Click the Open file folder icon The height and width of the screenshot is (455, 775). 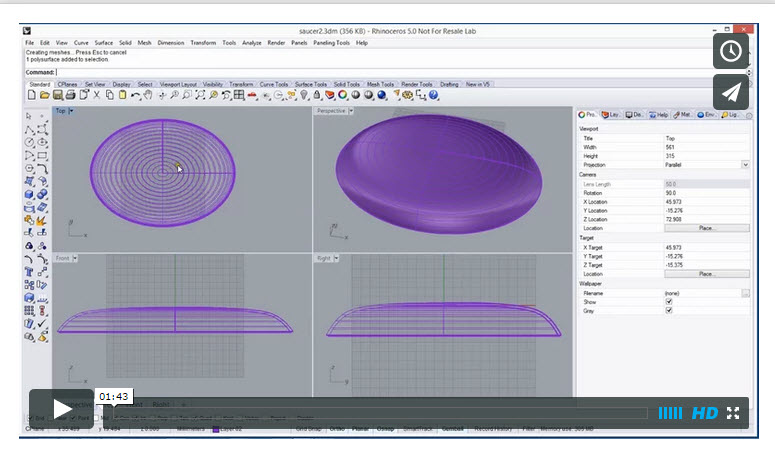pos(44,95)
